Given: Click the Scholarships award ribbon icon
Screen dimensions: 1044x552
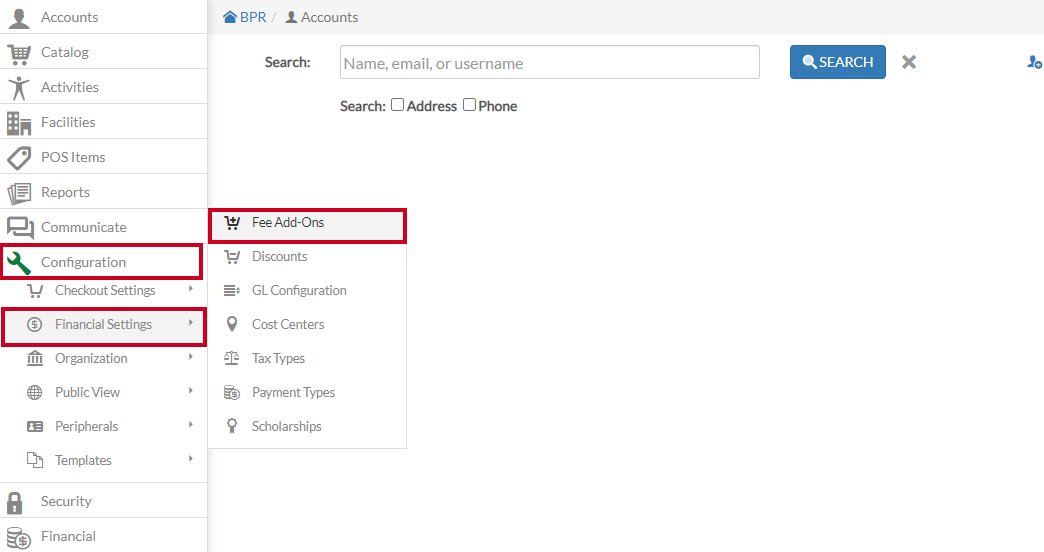Looking at the screenshot, I should pyautogui.click(x=232, y=426).
